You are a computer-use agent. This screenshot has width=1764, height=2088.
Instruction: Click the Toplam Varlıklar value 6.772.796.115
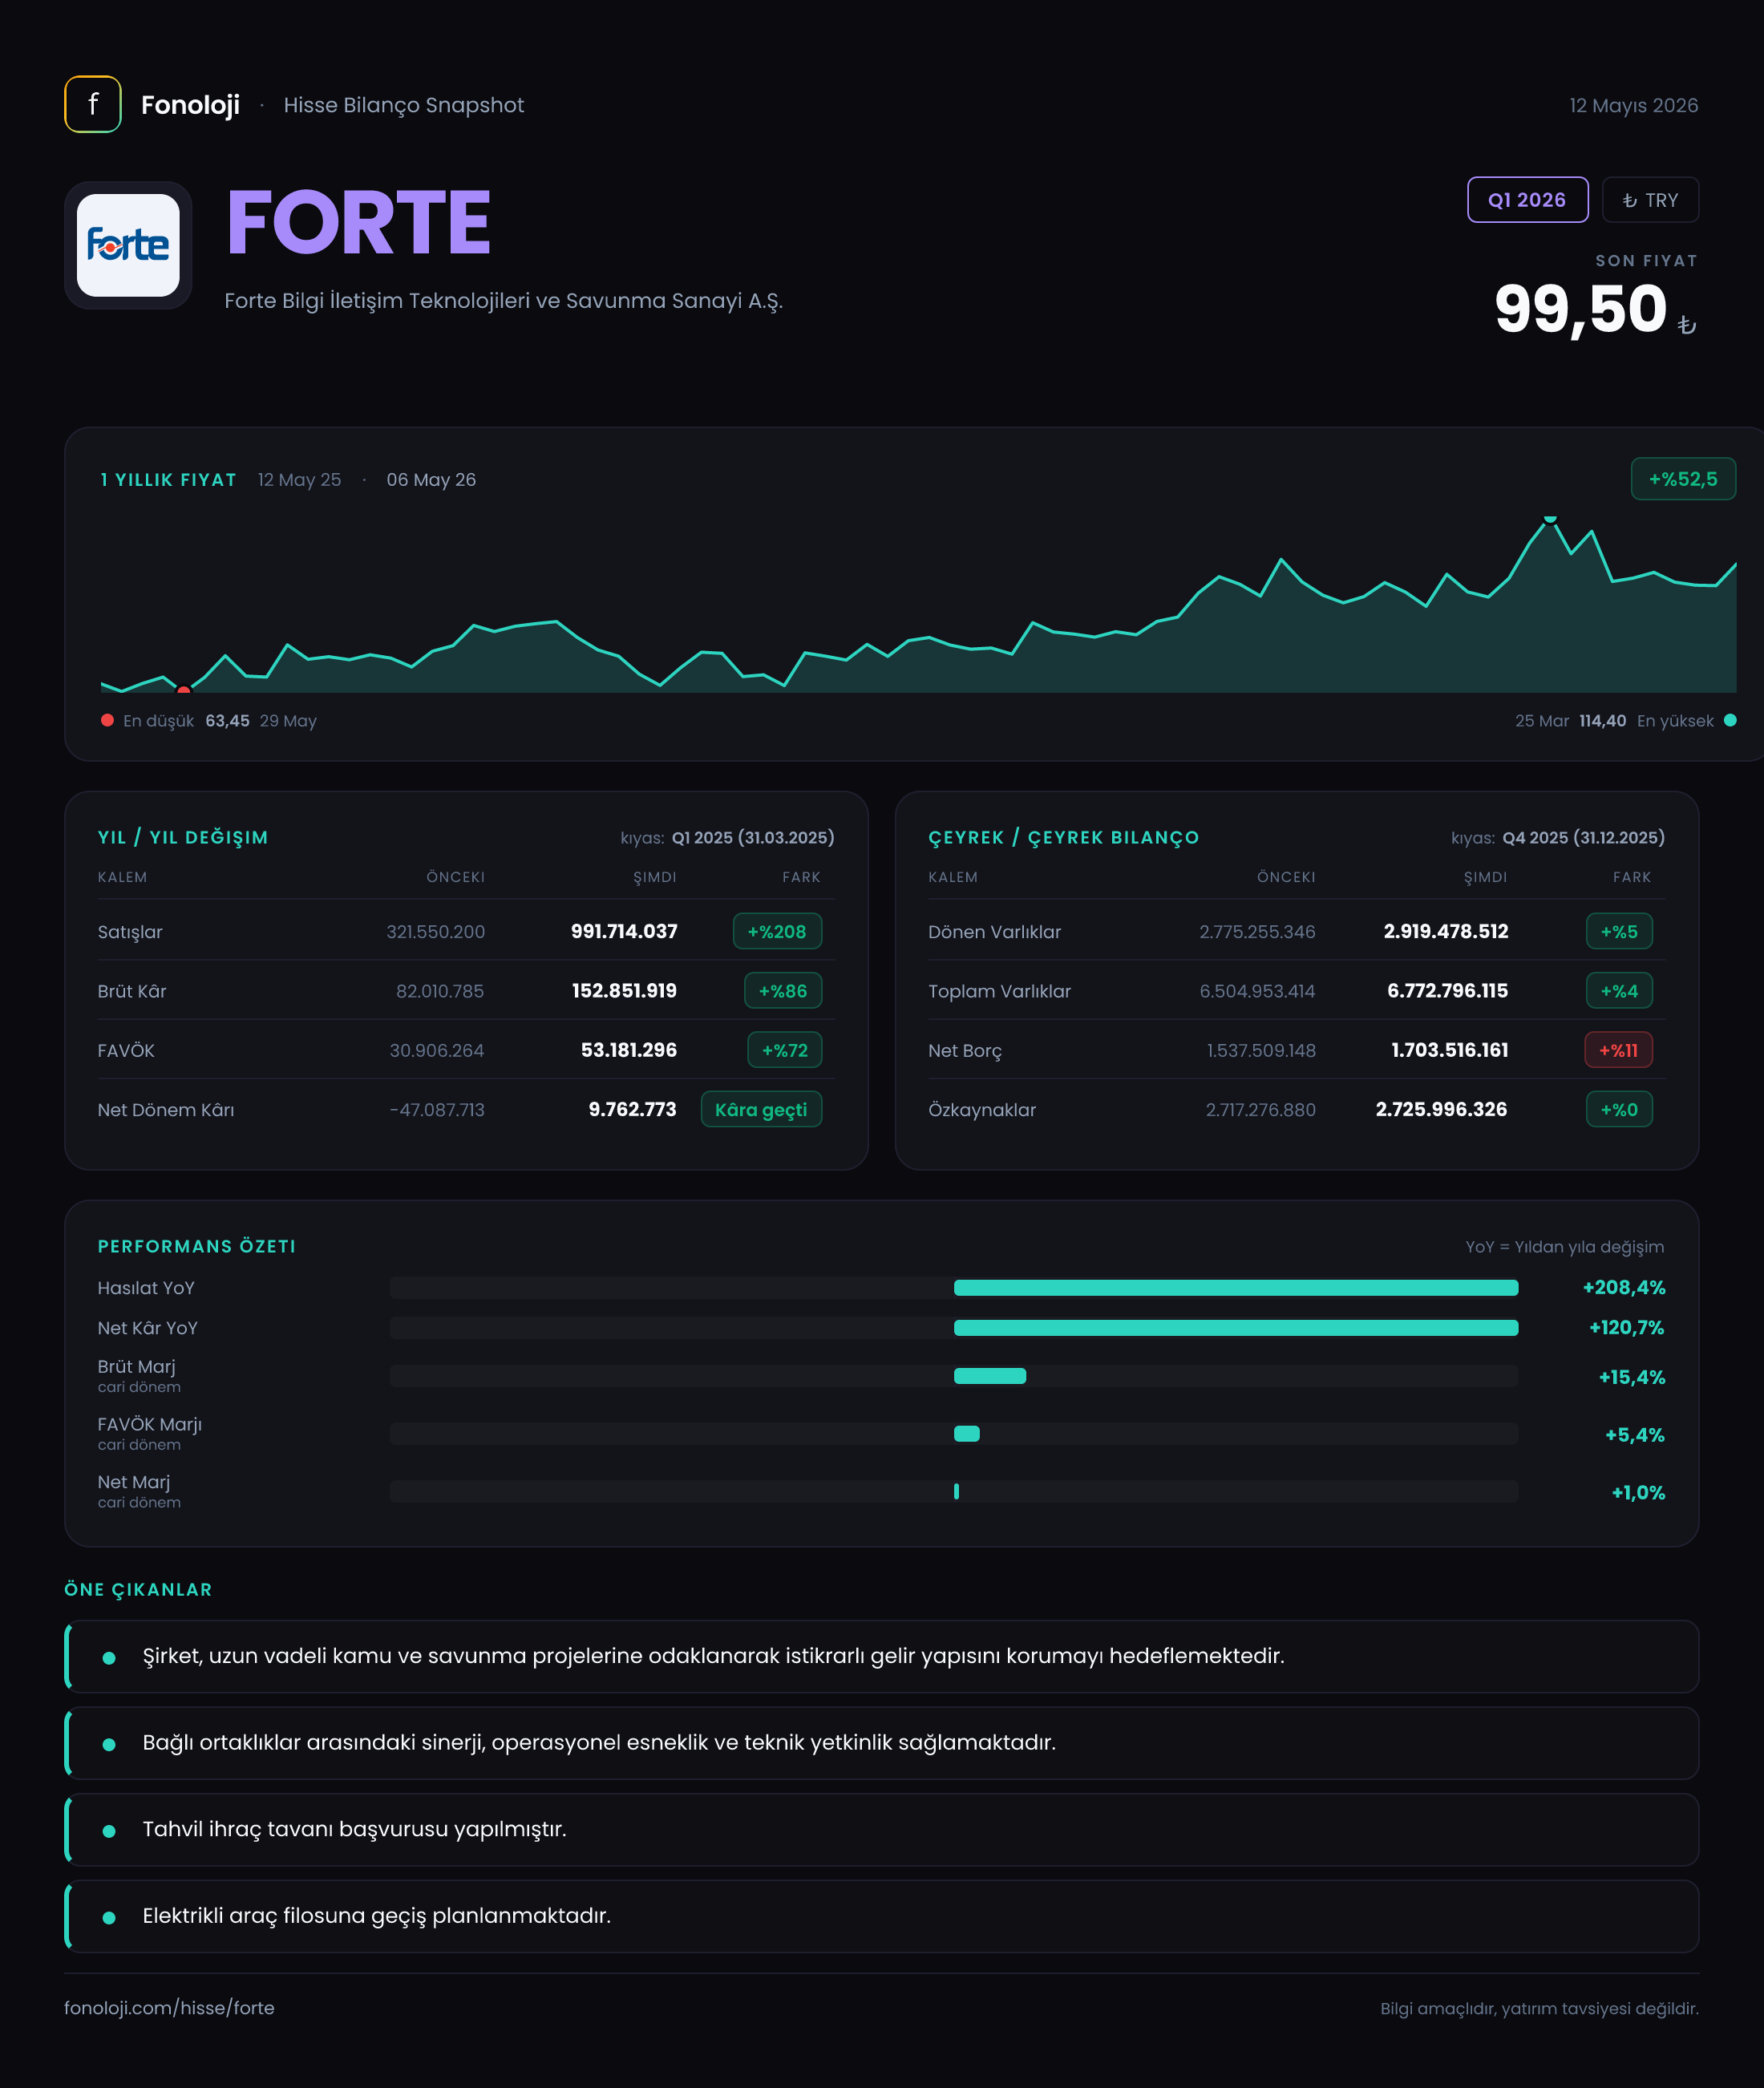[x=1447, y=991]
